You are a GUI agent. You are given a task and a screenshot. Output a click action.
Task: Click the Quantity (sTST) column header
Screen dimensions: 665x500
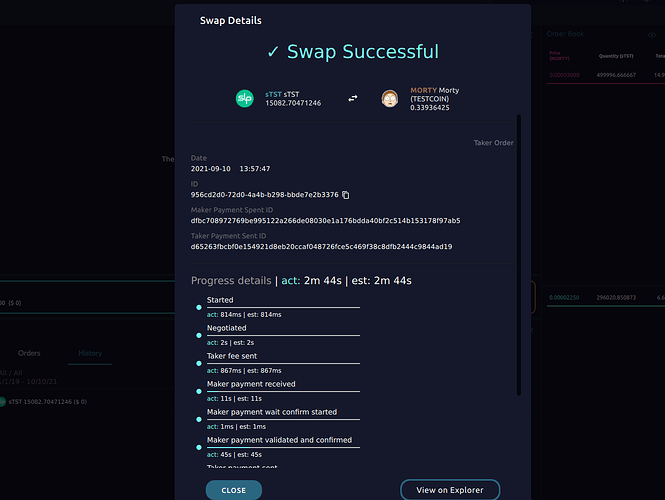616,56
